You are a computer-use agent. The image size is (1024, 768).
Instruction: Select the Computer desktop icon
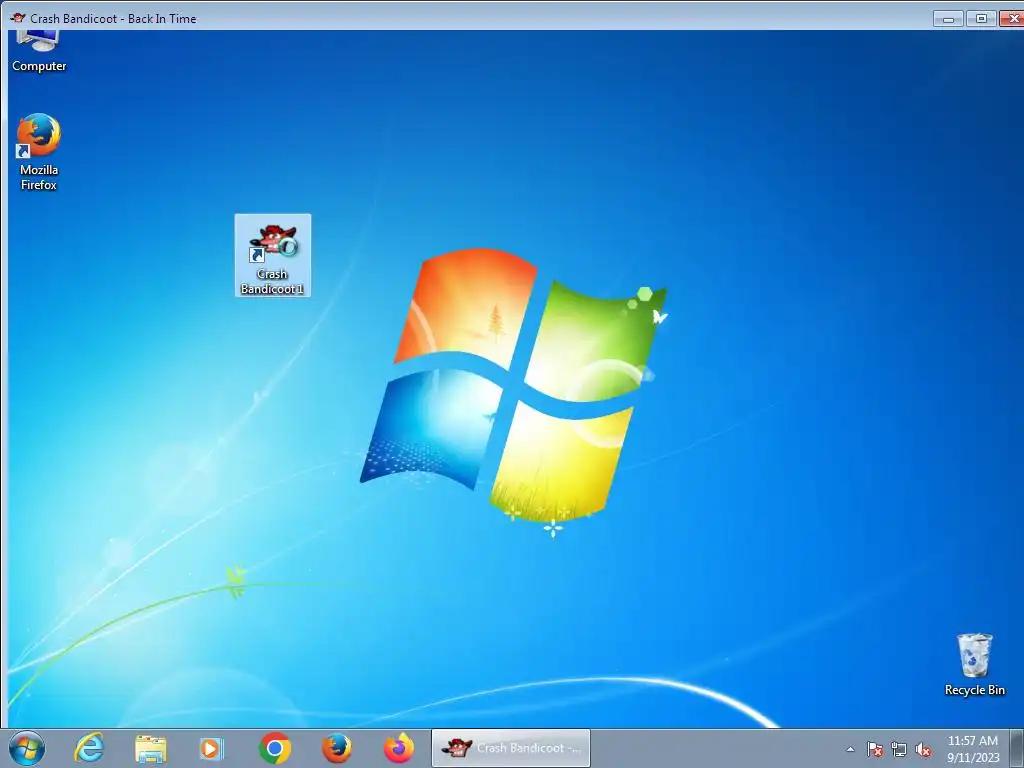(x=39, y=52)
